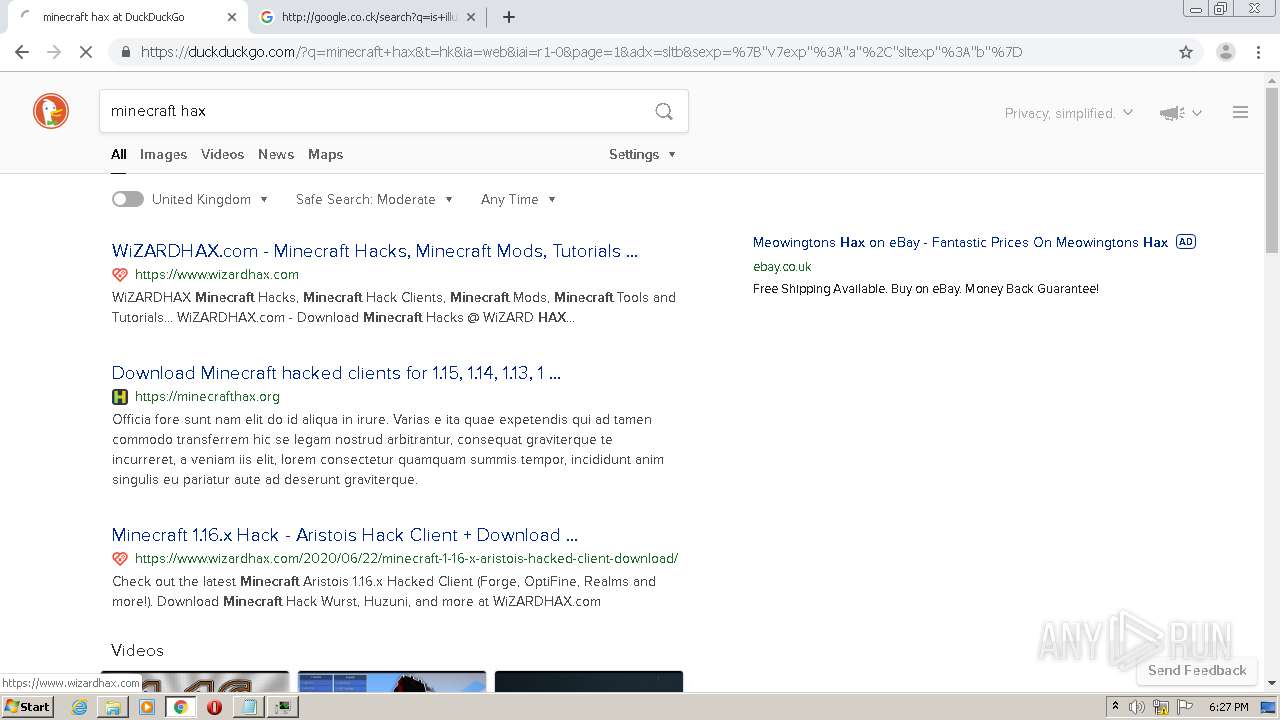The height and width of the screenshot is (720, 1280).
Task: Expand the Privacy, simplified dropdown
Action: pos(1069,113)
